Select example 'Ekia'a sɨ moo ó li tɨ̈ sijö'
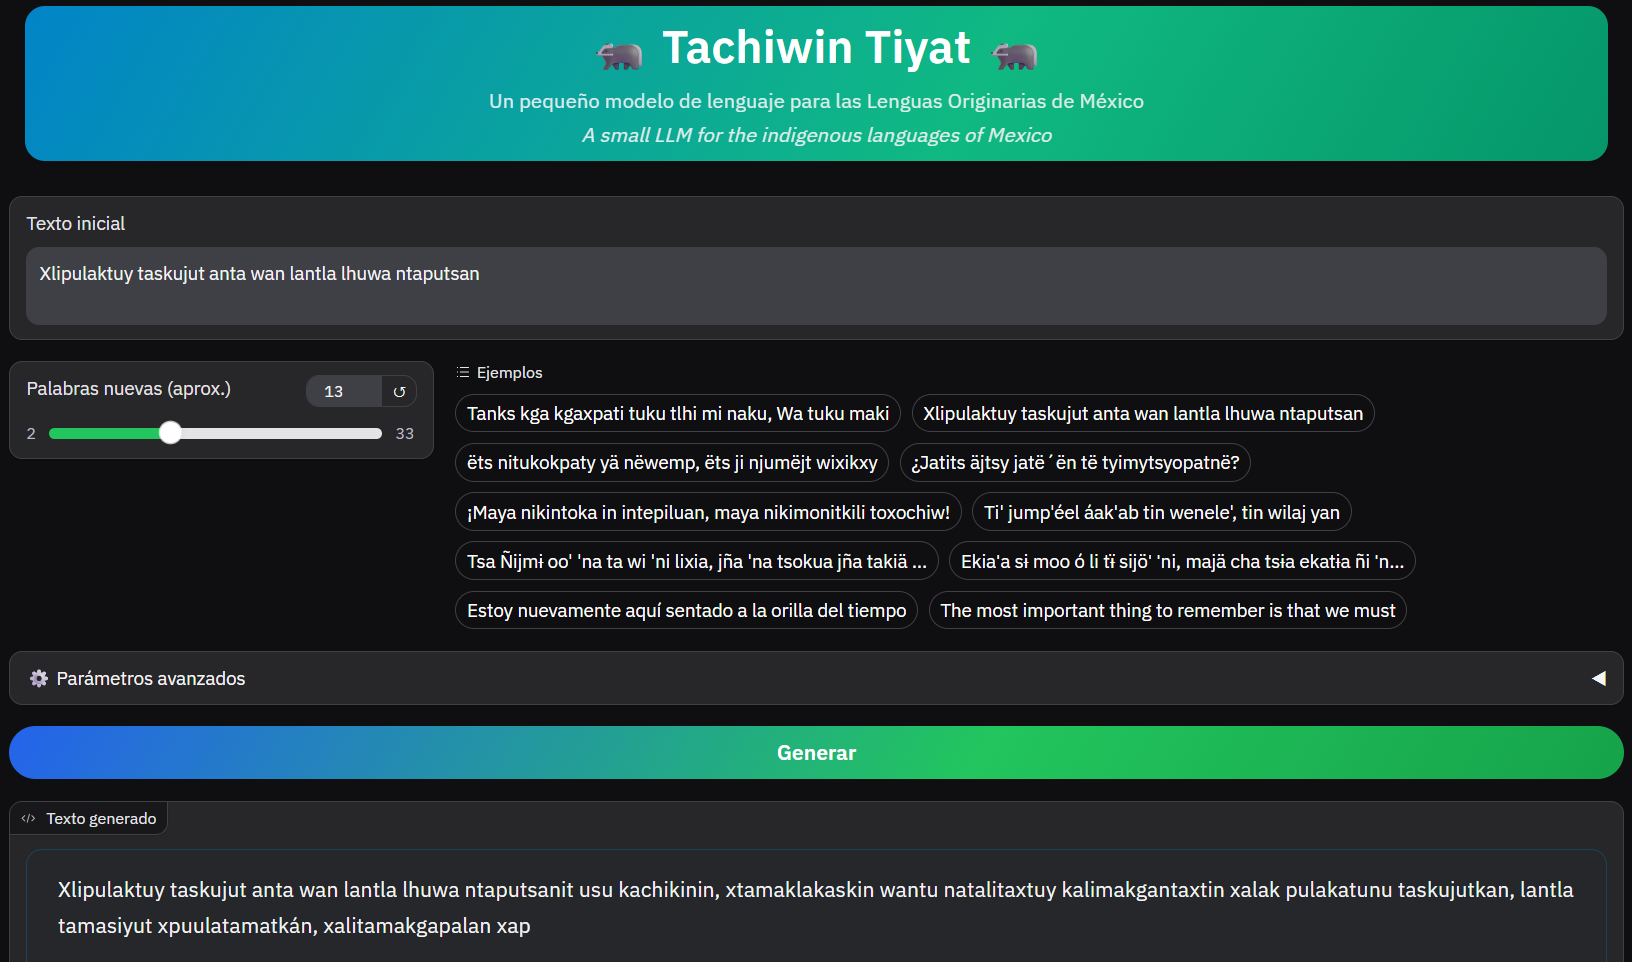The image size is (1632, 962). click(1182, 561)
